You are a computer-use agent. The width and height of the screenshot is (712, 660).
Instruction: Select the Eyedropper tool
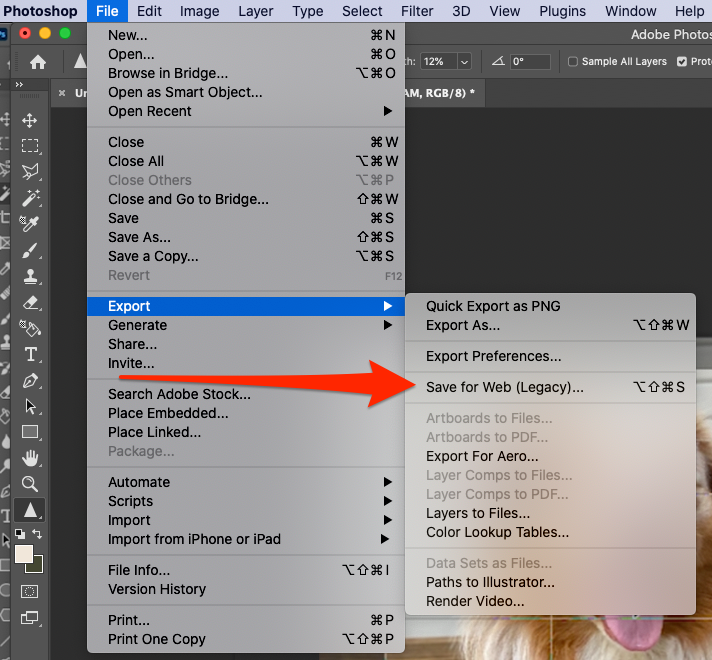(29, 223)
